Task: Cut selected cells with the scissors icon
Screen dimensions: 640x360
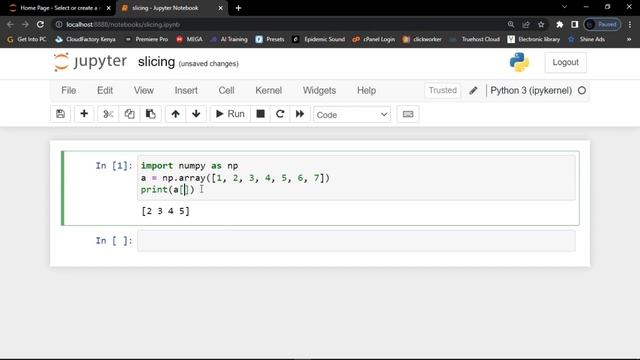Action: point(108,114)
